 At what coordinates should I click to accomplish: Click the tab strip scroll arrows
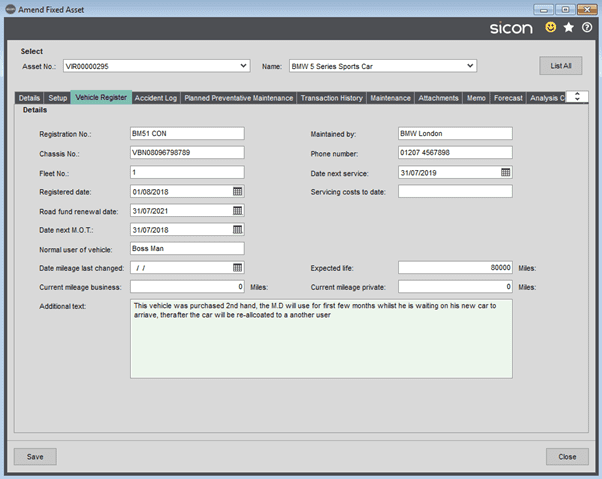pos(577,97)
